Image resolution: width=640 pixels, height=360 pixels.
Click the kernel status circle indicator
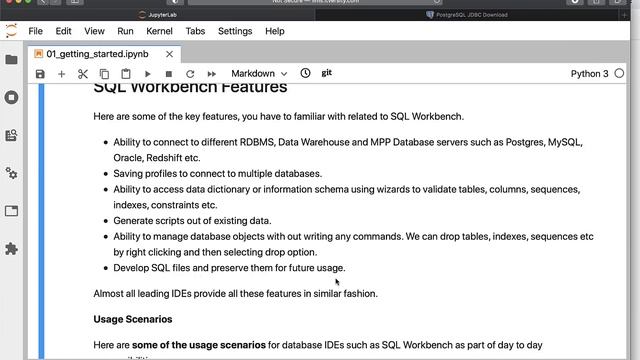pyautogui.click(x=619, y=73)
